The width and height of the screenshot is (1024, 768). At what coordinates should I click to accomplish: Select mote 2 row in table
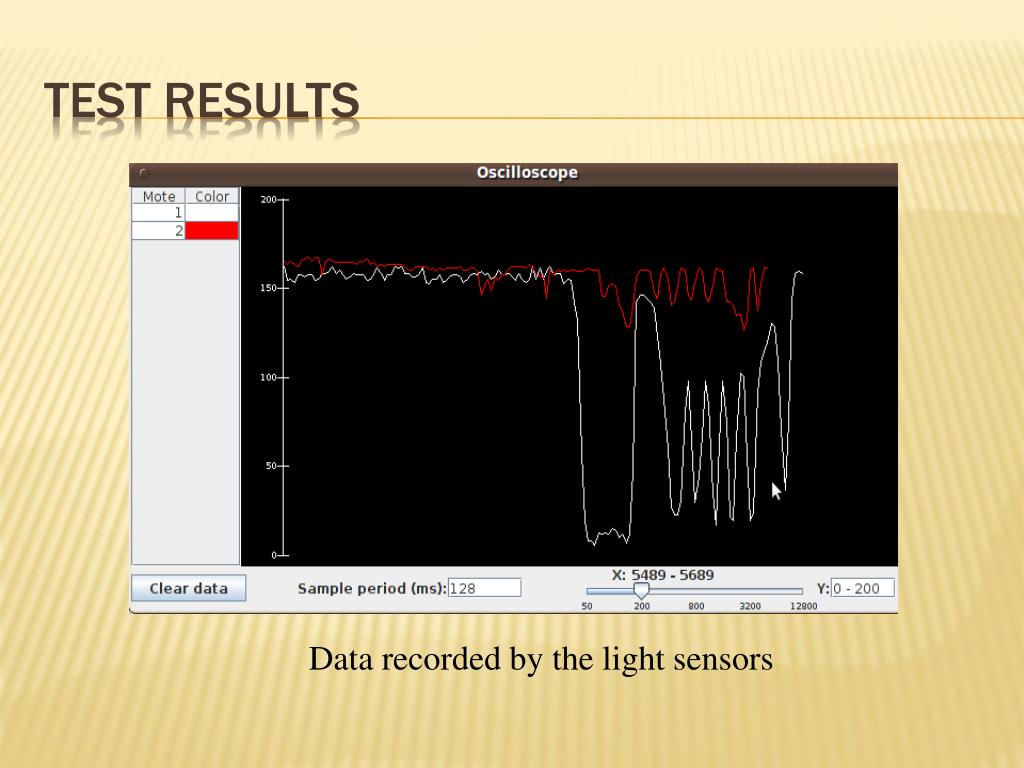click(x=185, y=231)
